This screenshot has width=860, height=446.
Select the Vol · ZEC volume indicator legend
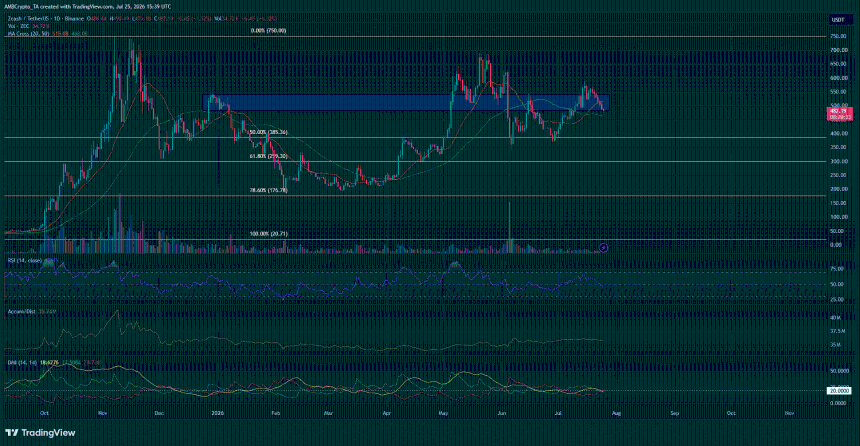click(19, 26)
